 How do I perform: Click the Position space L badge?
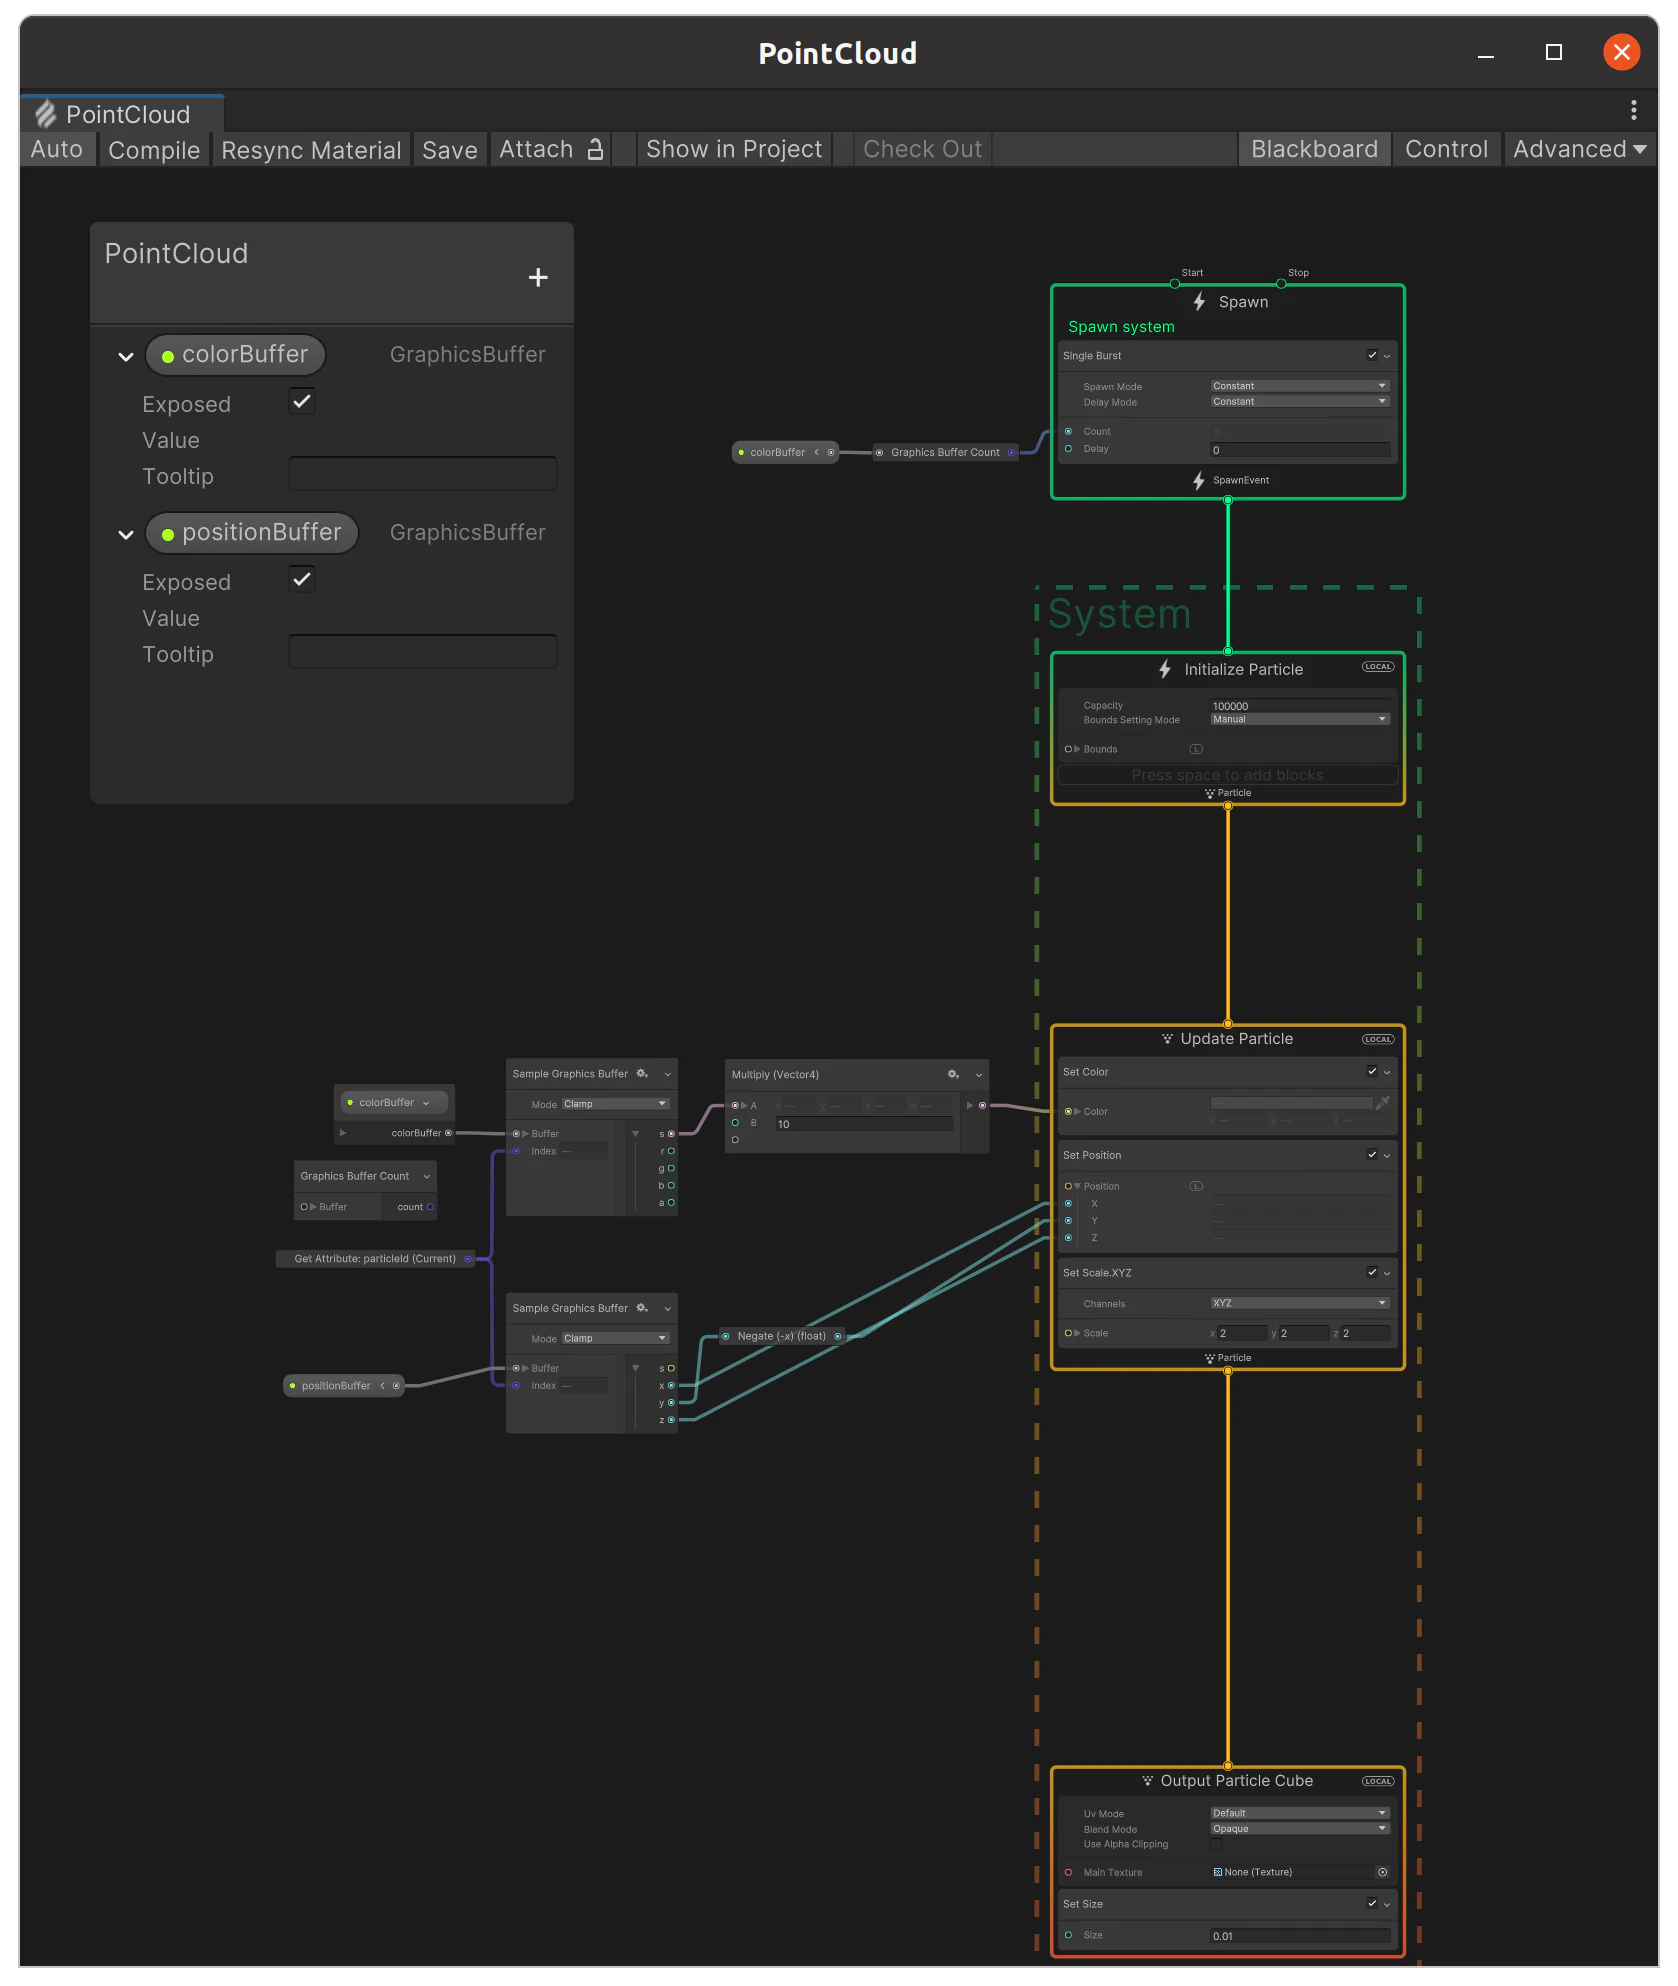(x=1196, y=1186)
